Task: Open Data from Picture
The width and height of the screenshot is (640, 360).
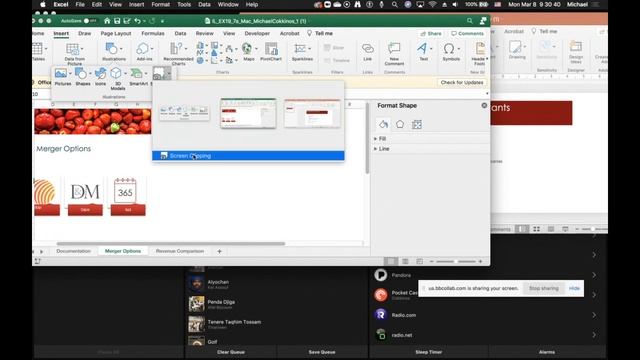Action: (74, 54)
